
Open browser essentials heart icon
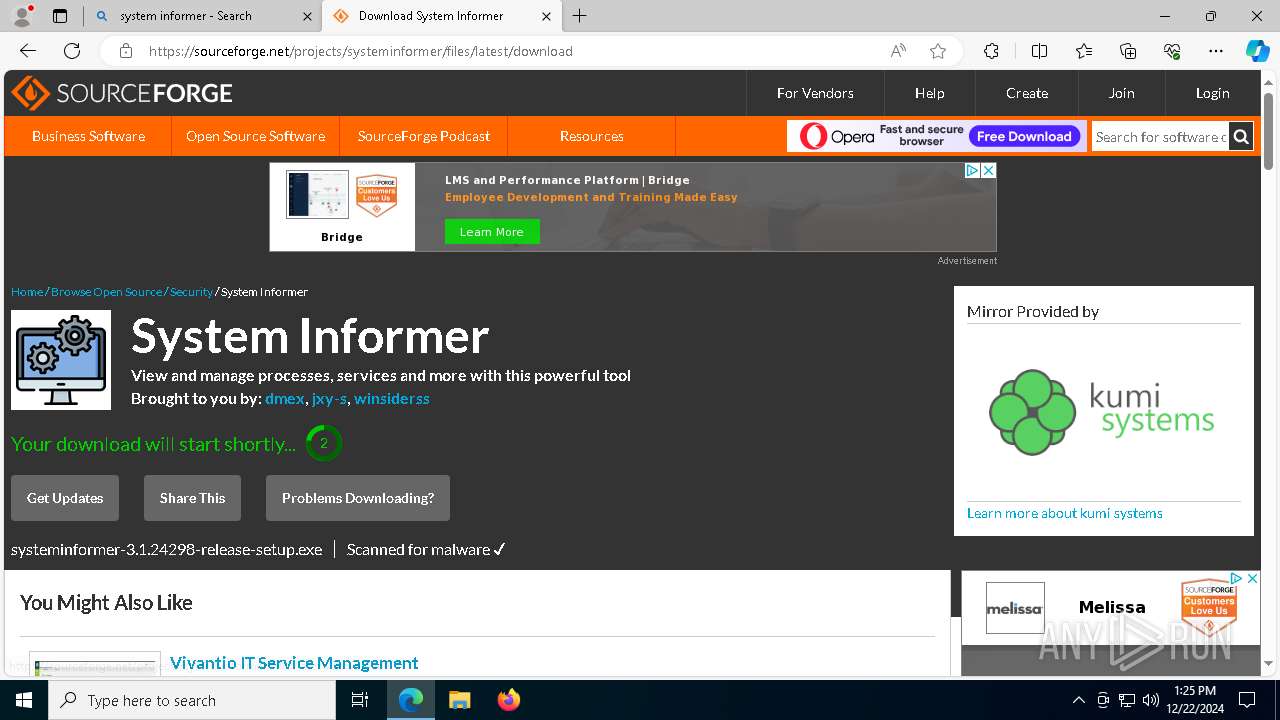coord(1172,51)
